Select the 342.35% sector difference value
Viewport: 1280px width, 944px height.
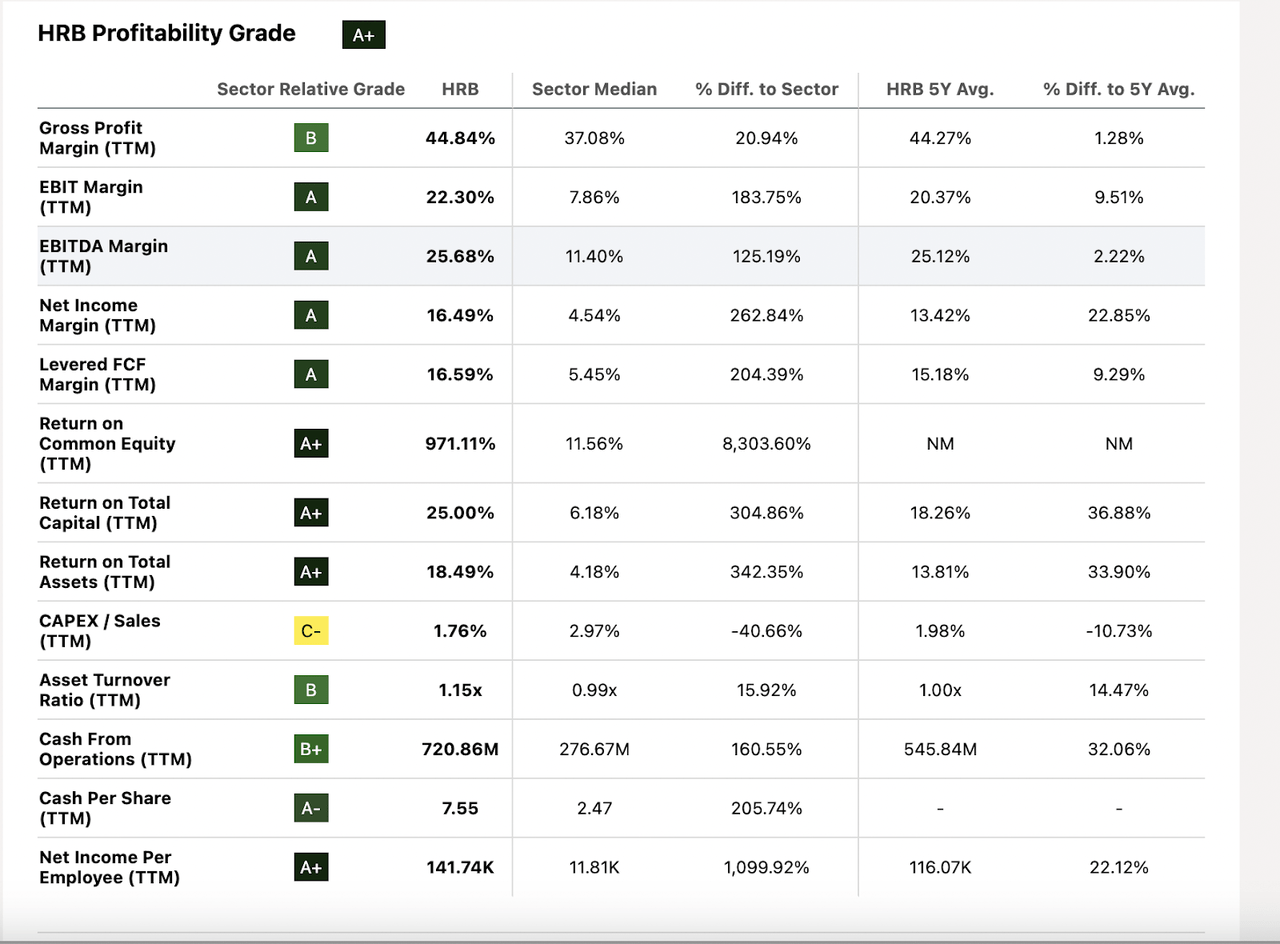pyautogui.click(x=767, y=571)
